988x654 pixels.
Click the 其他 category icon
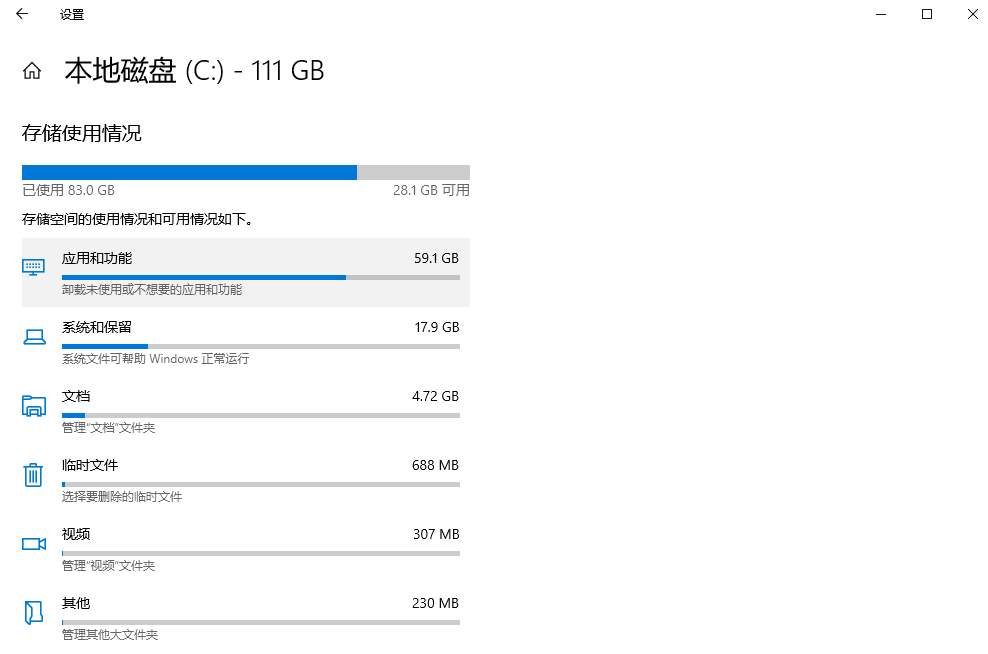34,613
